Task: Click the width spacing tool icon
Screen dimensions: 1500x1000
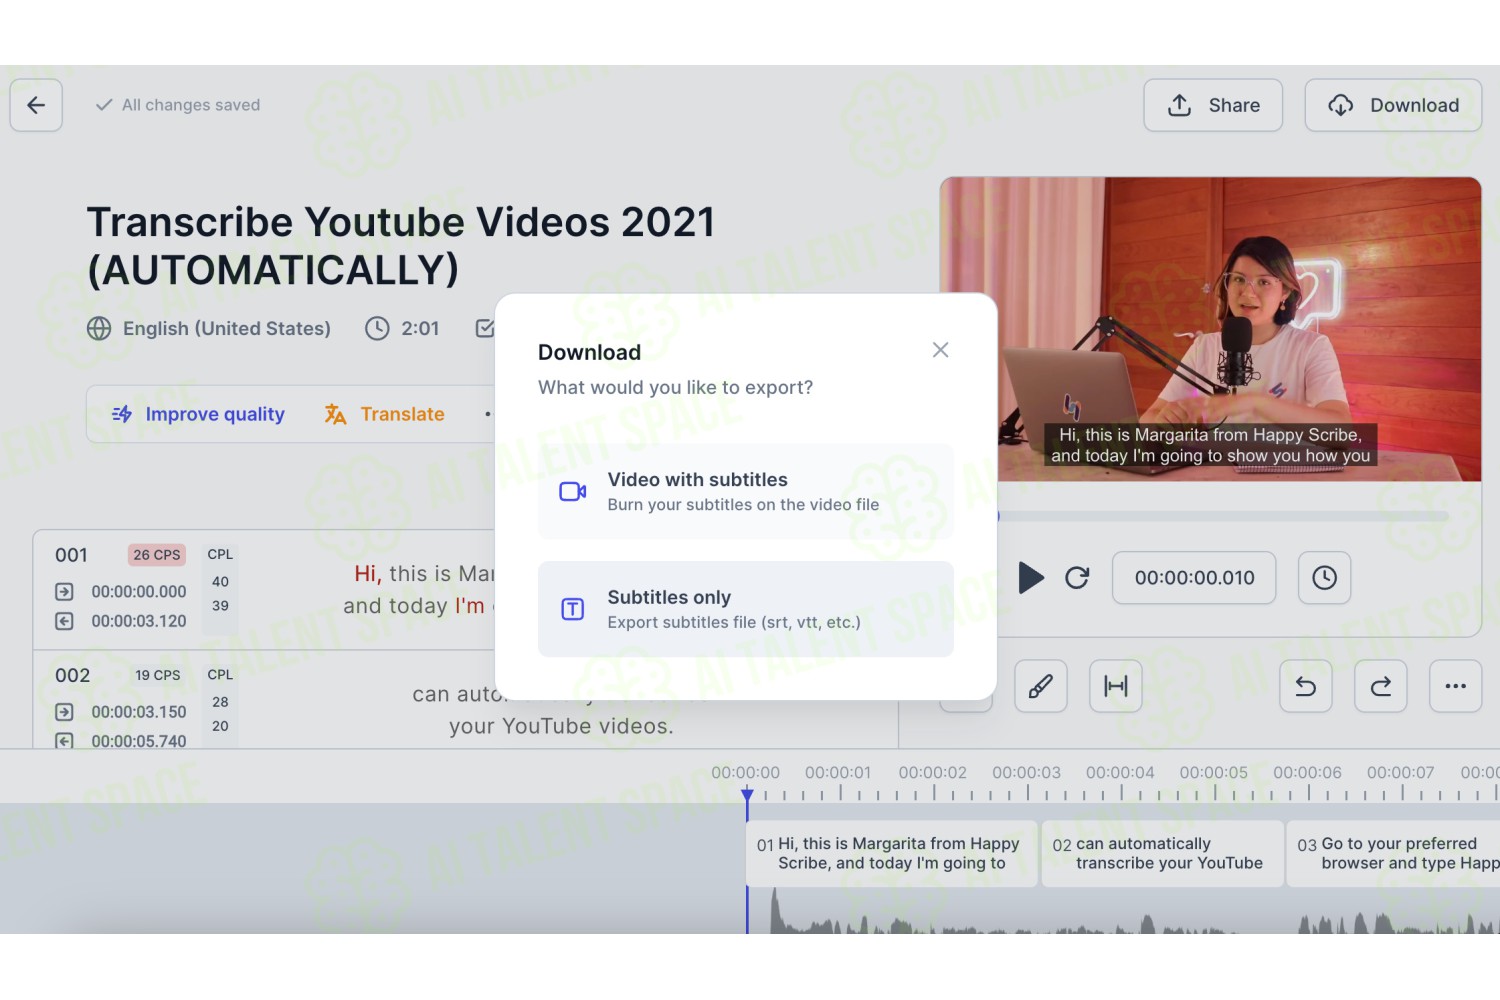Action: 1116,686
